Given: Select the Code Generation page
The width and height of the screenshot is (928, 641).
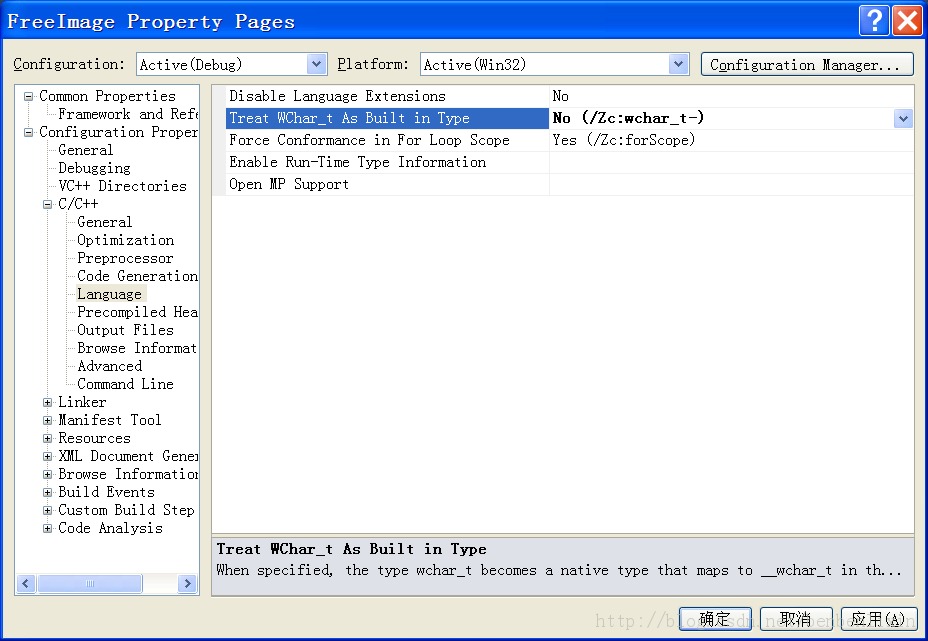Looking at the screenshot, I should [137, 276].
